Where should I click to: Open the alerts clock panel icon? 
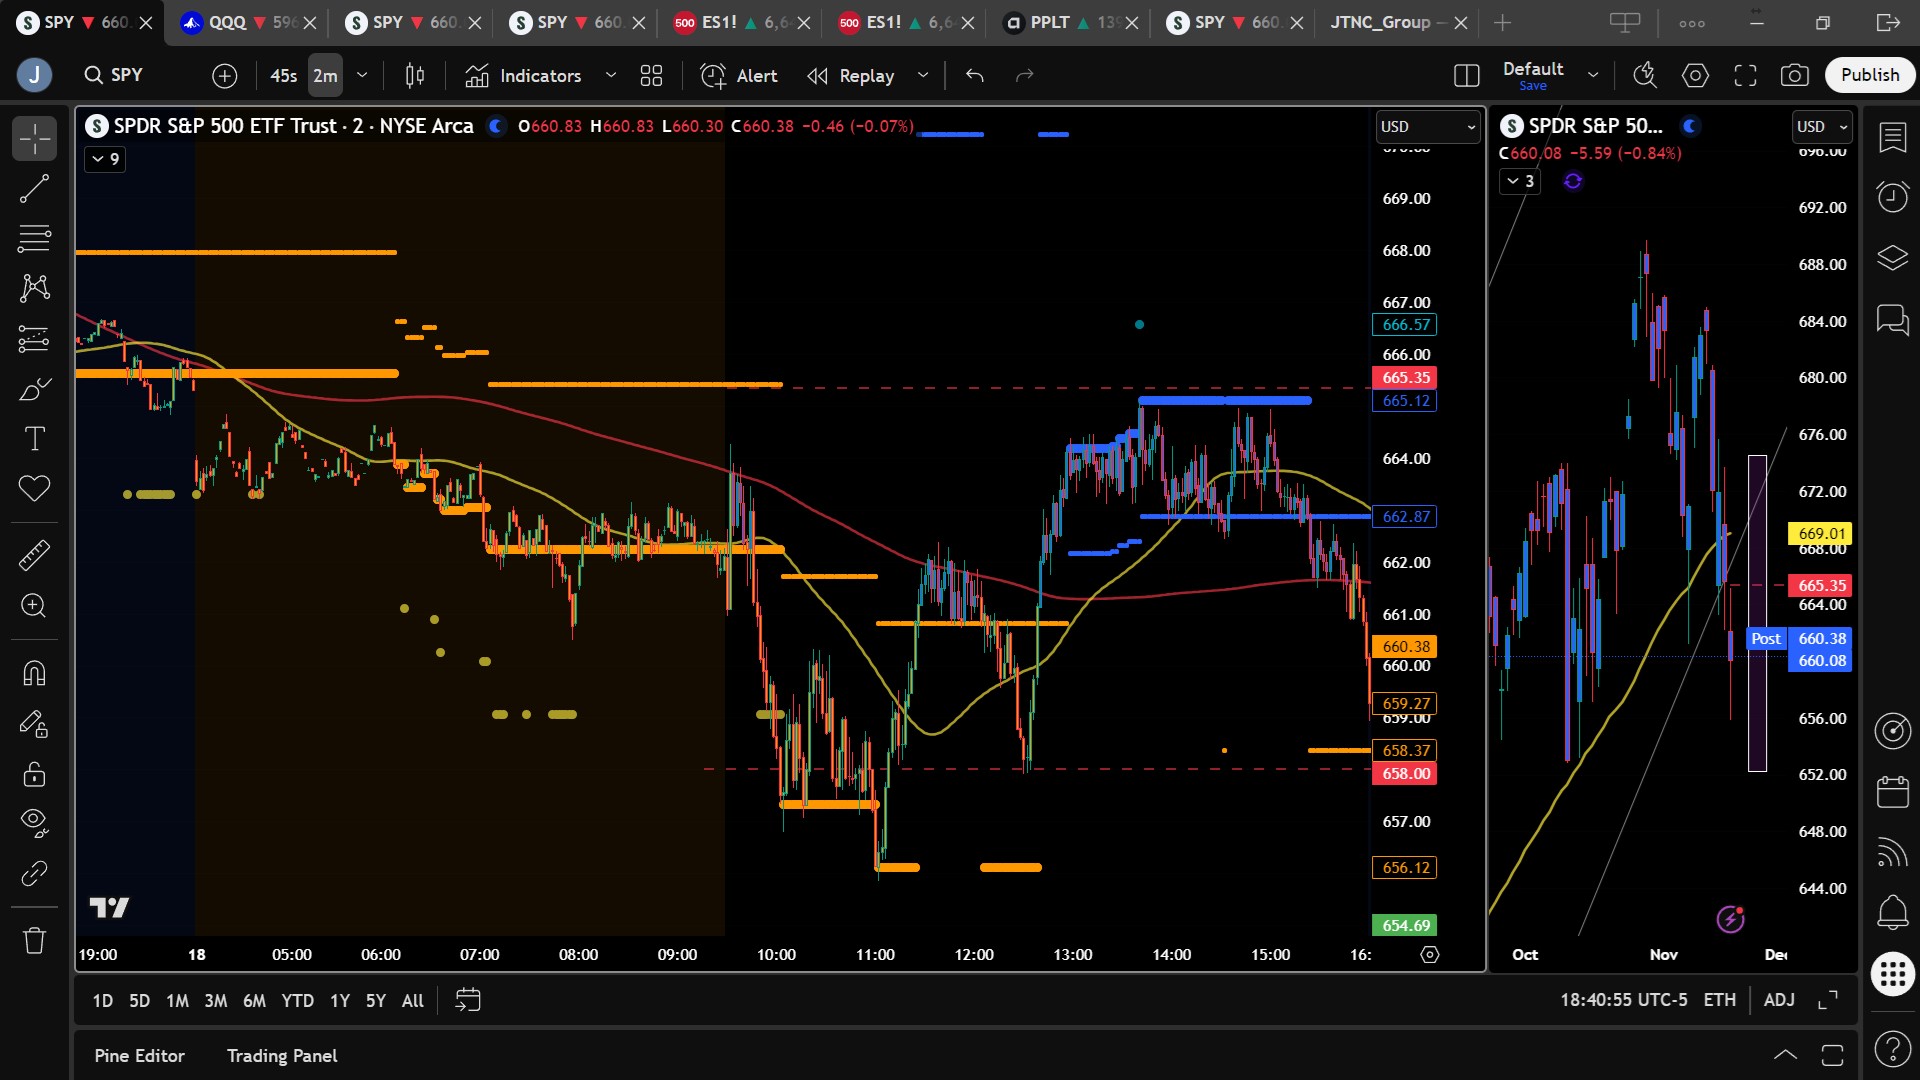click(x=1892, y=196)
